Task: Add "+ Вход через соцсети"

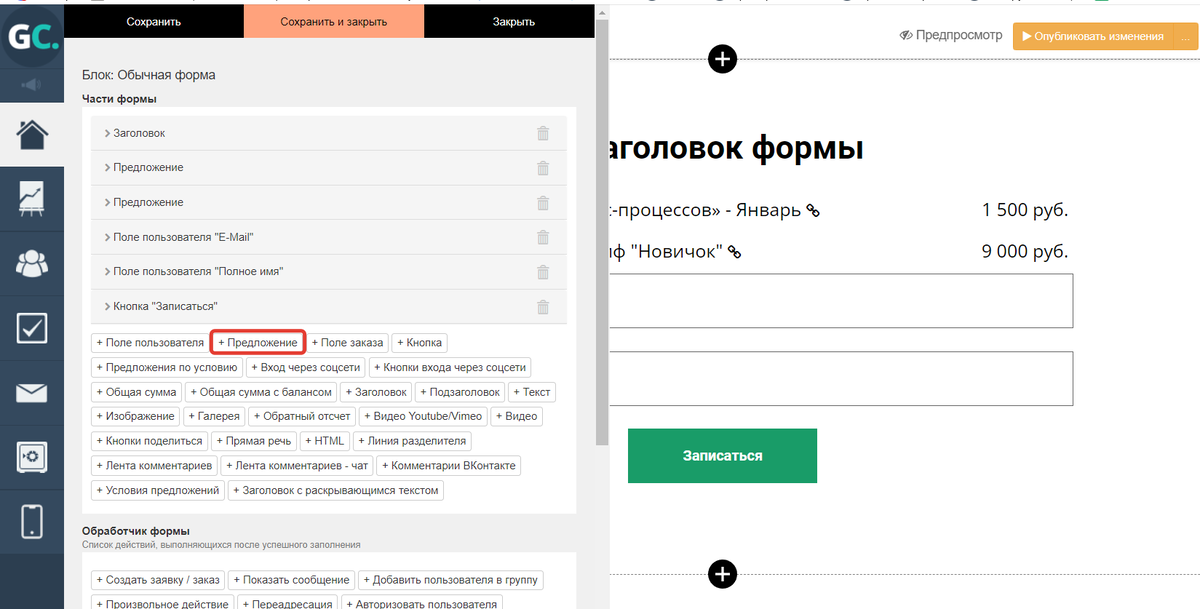Action: [x=305, y=367]
